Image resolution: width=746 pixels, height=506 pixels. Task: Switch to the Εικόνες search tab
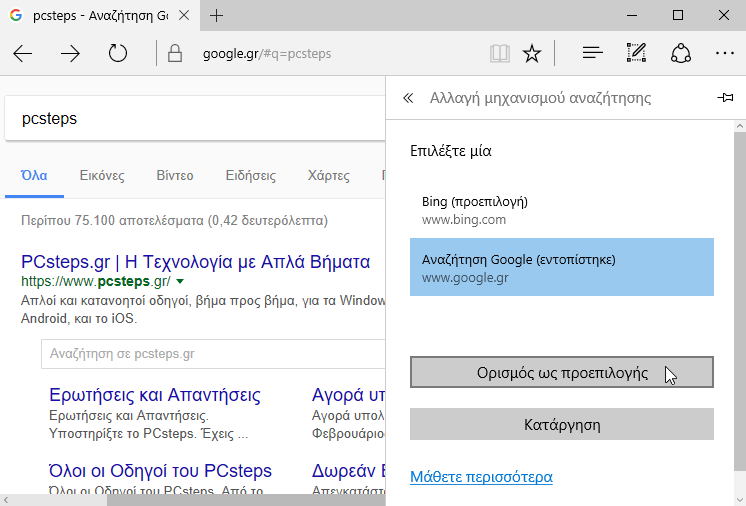pos(102,175)
